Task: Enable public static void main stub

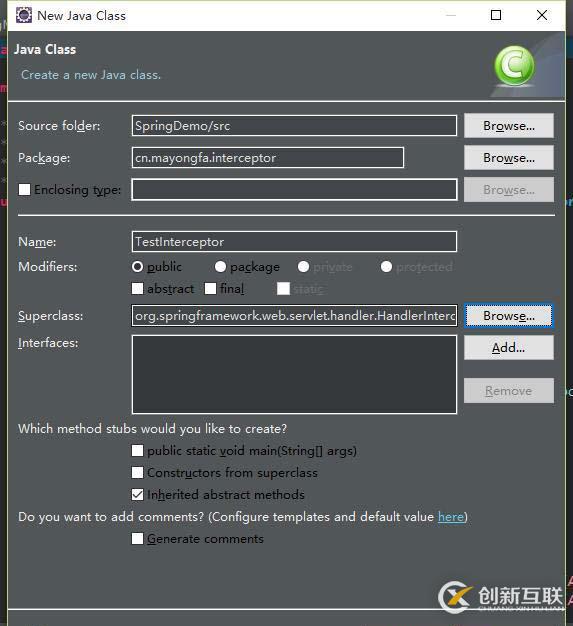Action: click(137, 451)
